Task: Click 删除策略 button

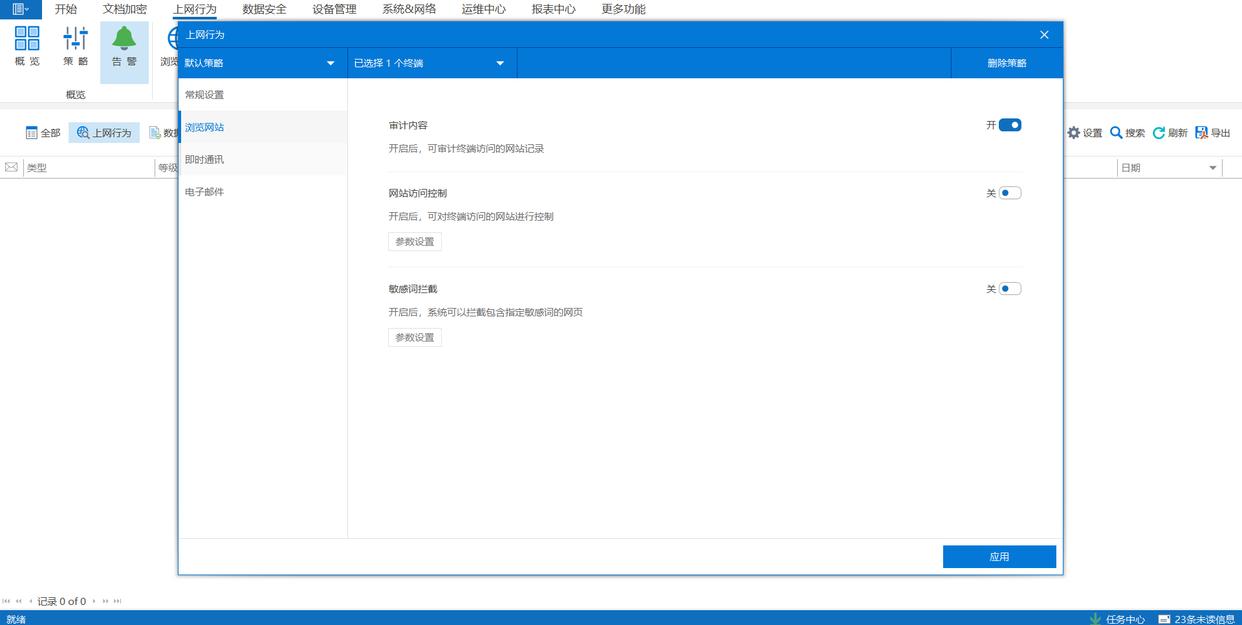Action: coord(1006,63)
